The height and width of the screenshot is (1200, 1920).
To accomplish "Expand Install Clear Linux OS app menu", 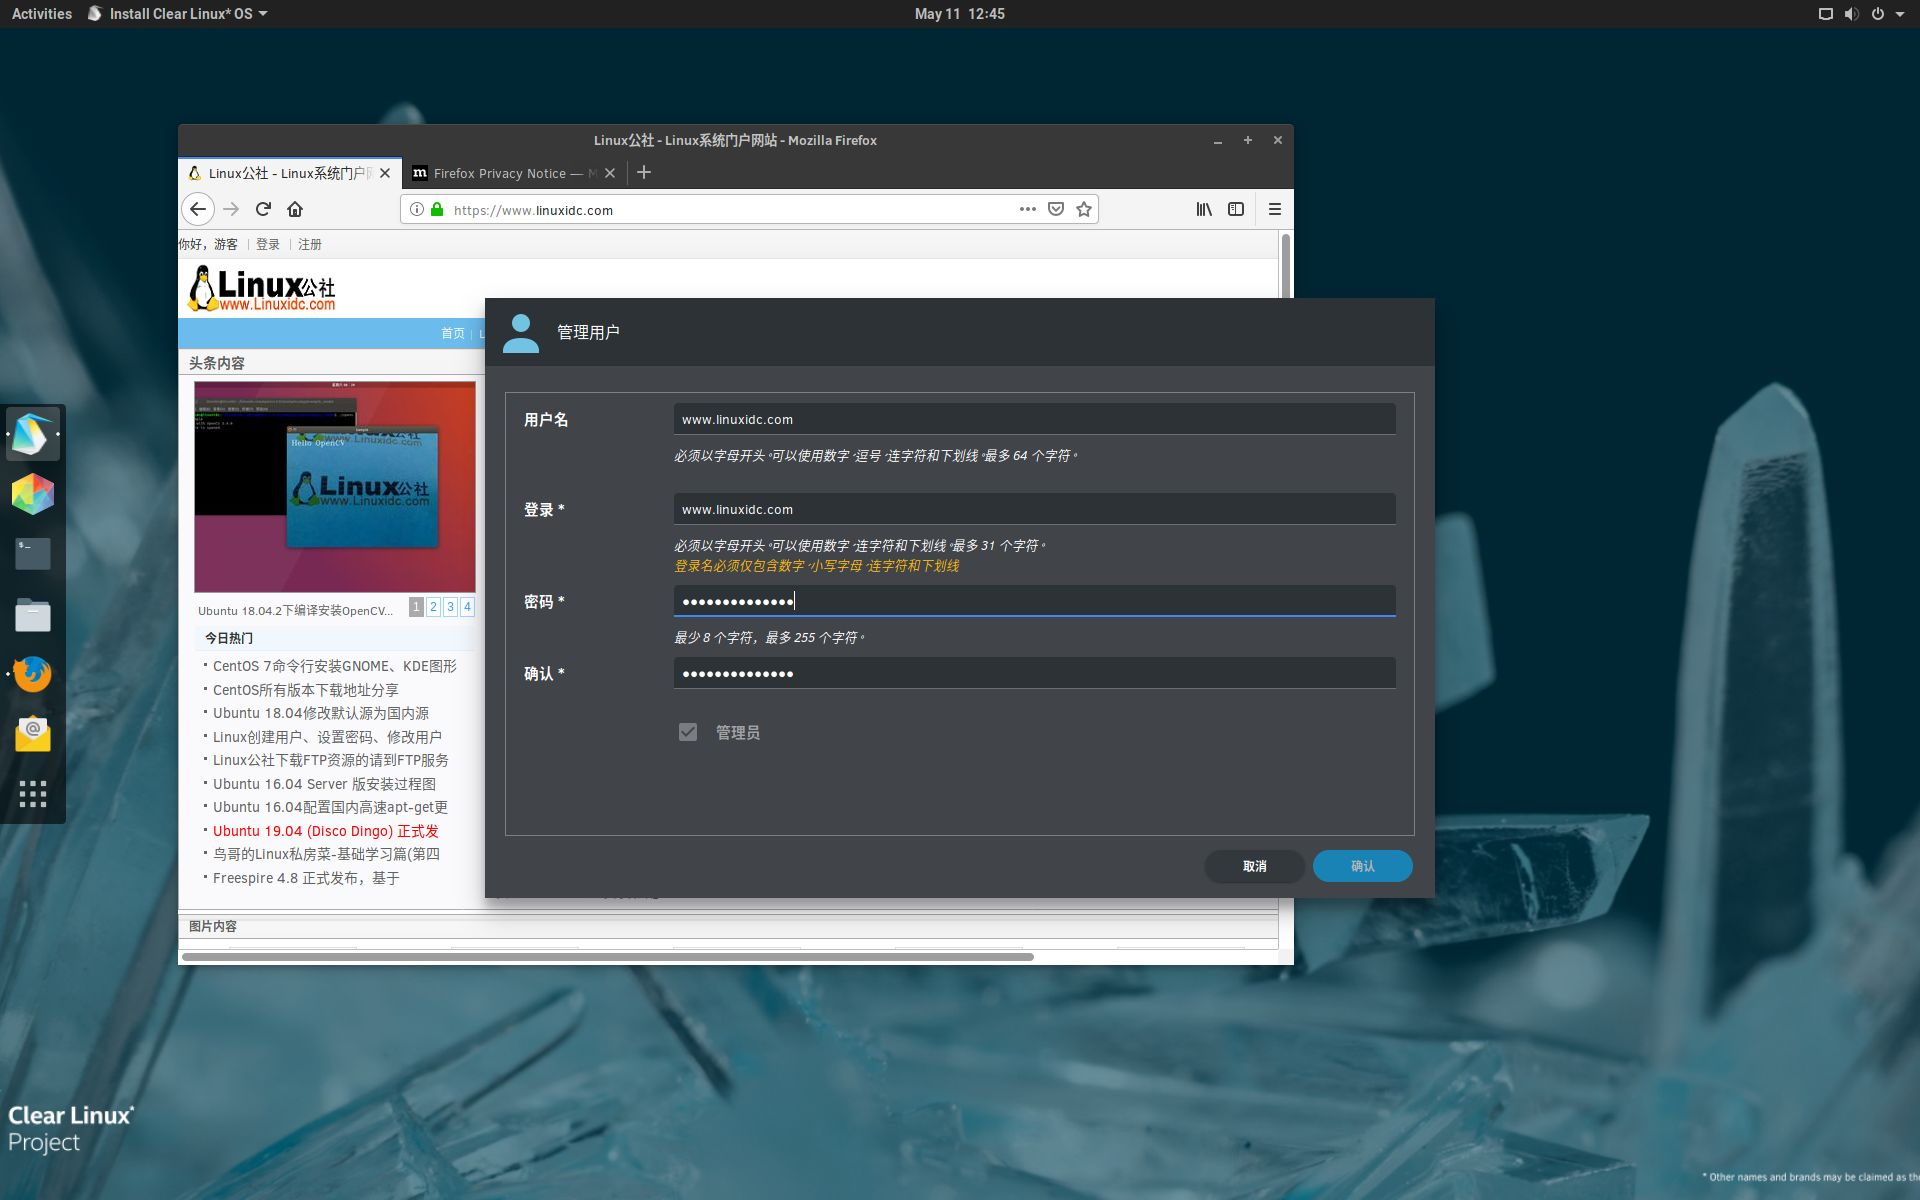I will tap(180, 14).
